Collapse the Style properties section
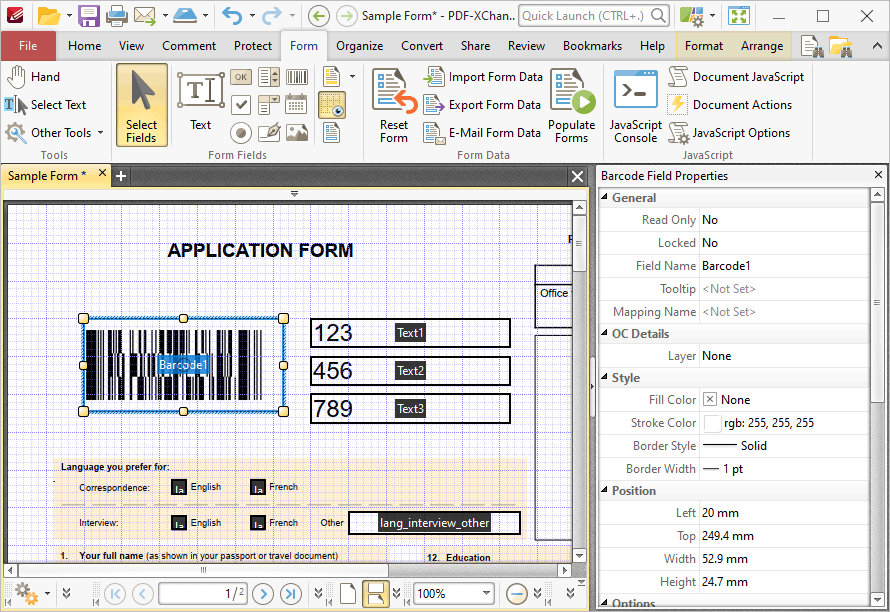Image resolution: width=890 pixels, height=612 pixels. click(x=604, y=377)
